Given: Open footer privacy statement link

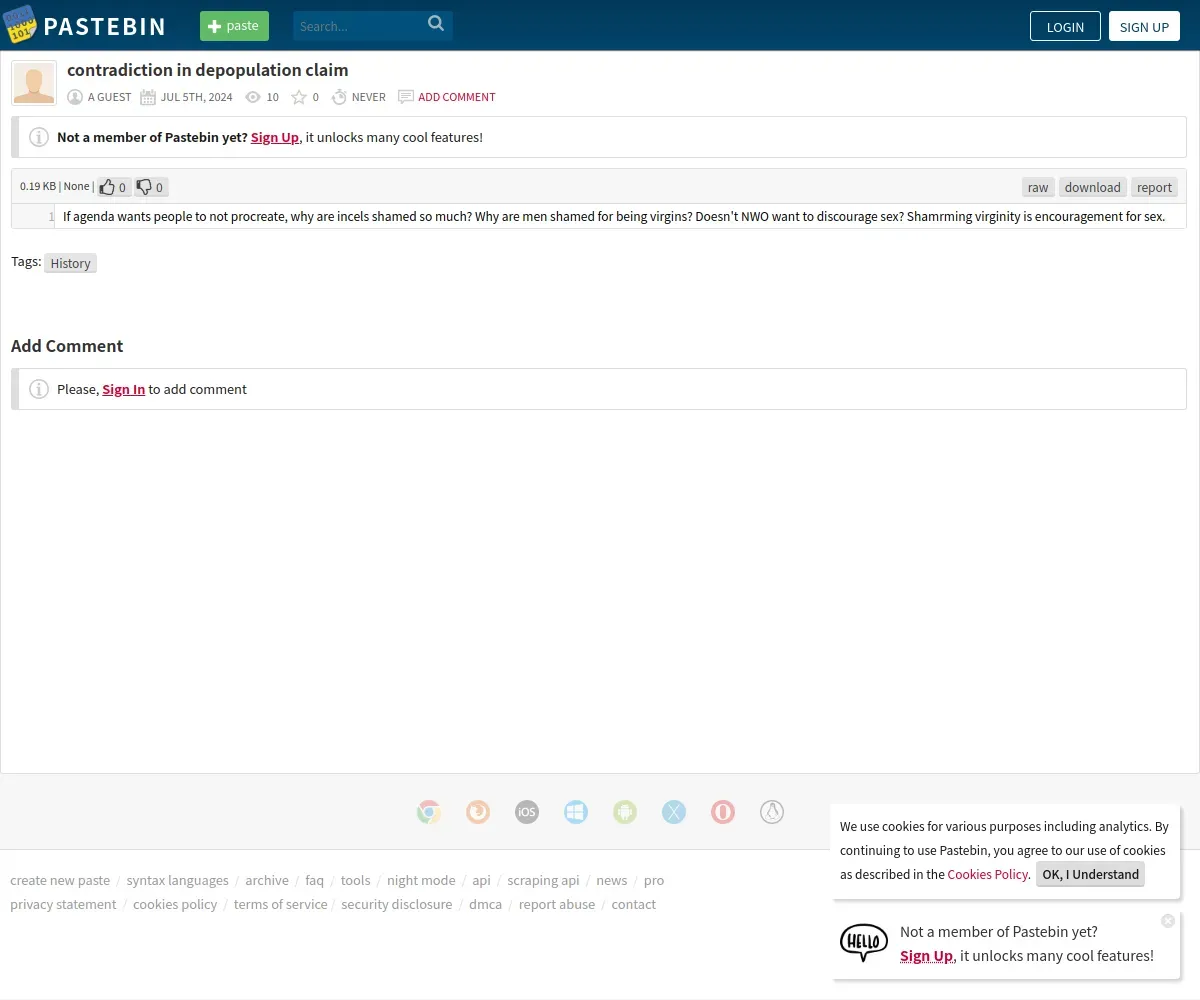Looking at the screenshot, I should (x=63, y=904).
